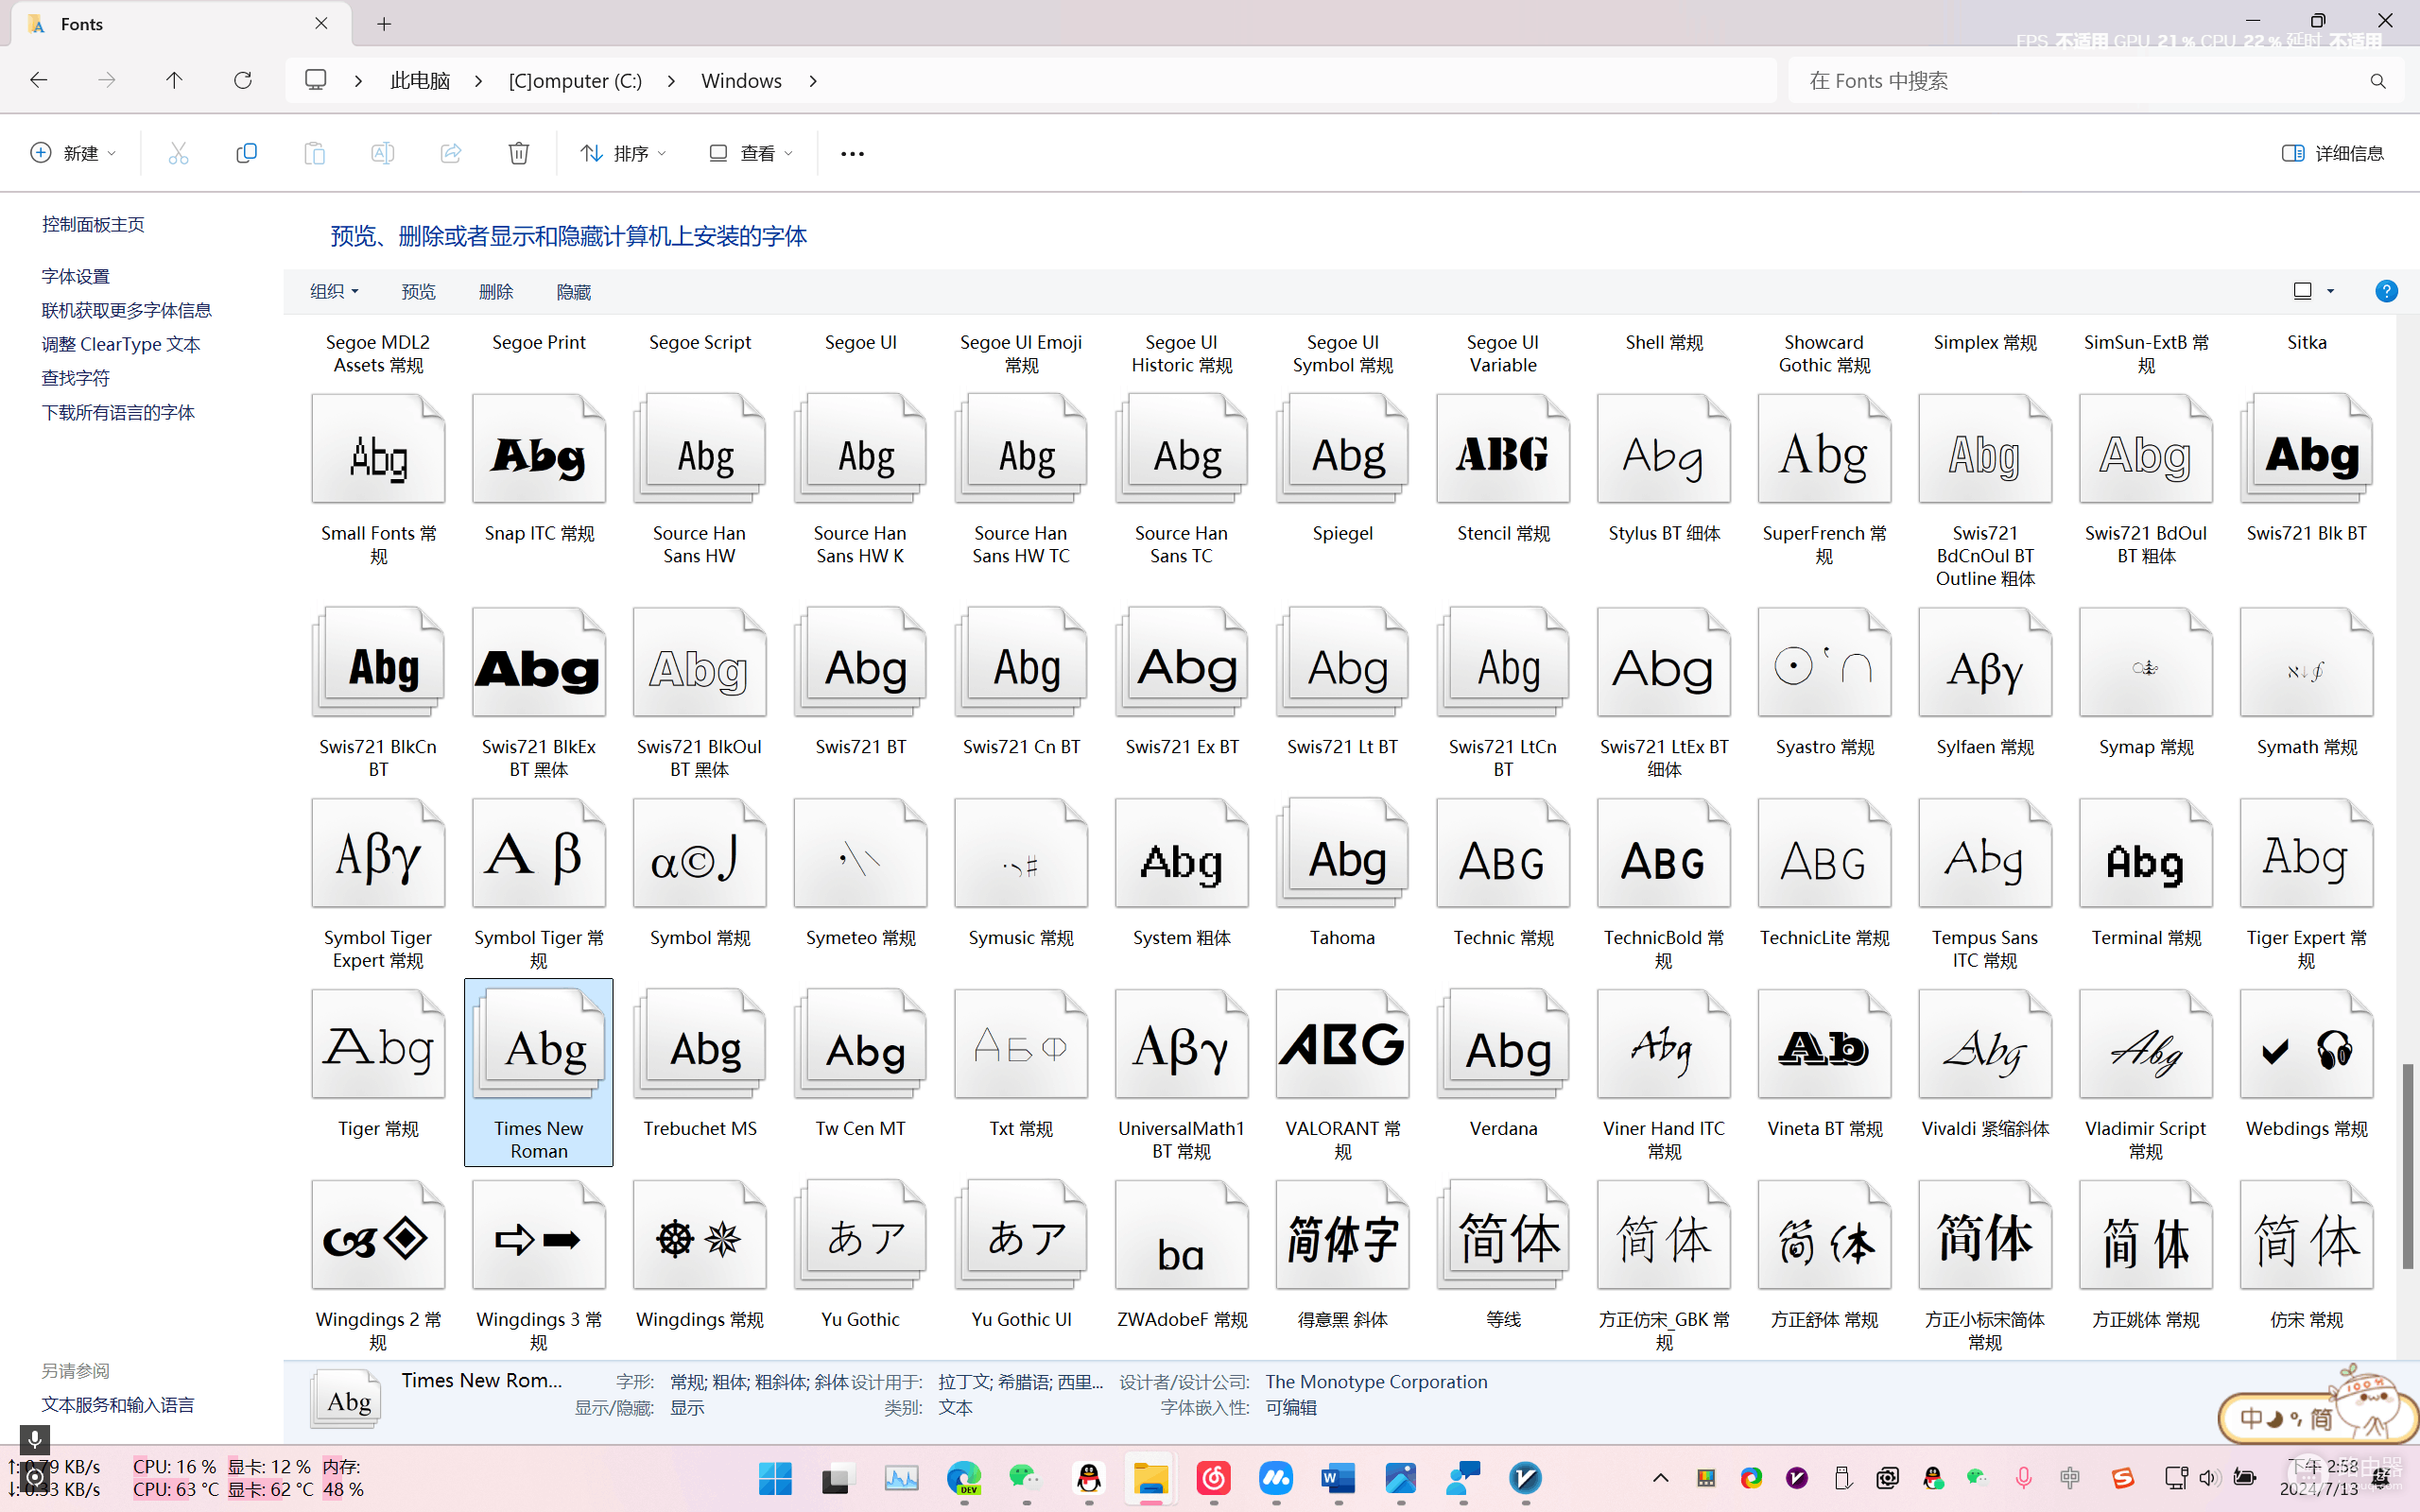
Task: Click 隐藏 in the fonts command bar
Action: coord(574,291)
